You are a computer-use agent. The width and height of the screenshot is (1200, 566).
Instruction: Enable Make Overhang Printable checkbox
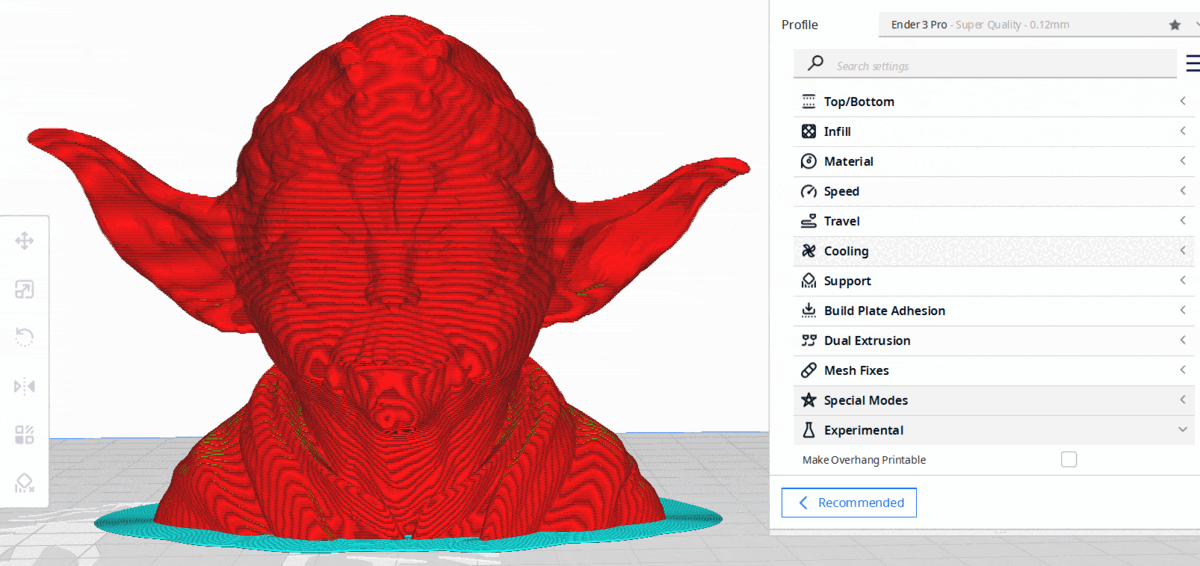pyautogui.click(x=1069, y=459)
